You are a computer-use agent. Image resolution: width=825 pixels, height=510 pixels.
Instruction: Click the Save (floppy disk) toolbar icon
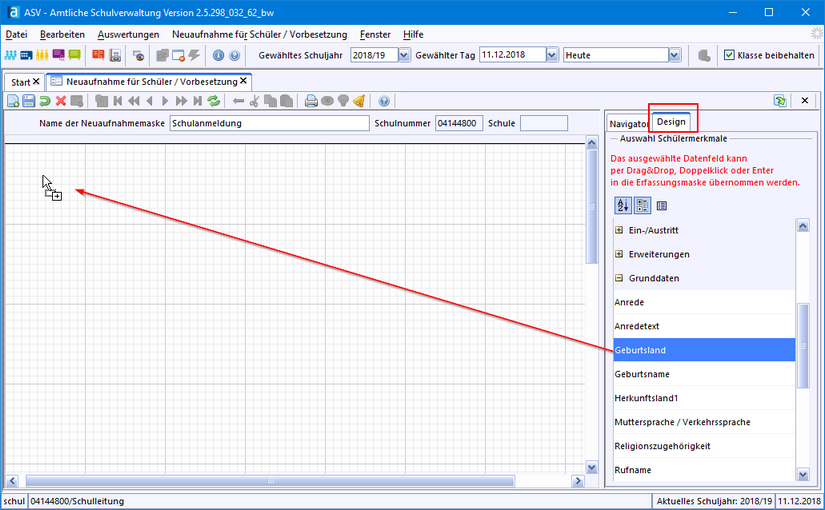pyautogui.click(x=28, y=101)
